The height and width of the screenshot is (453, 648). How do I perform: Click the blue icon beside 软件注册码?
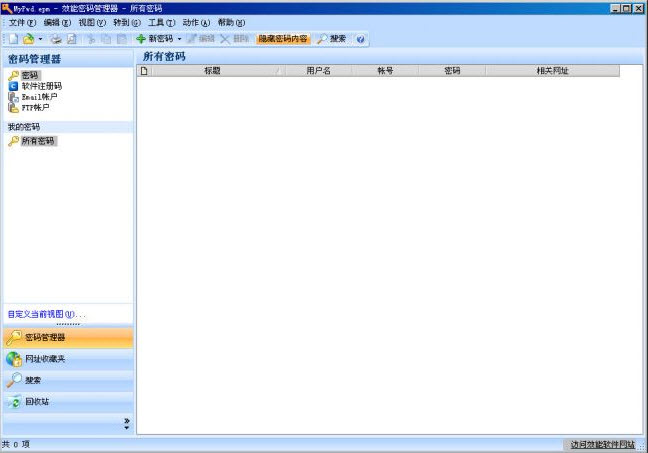13,86
